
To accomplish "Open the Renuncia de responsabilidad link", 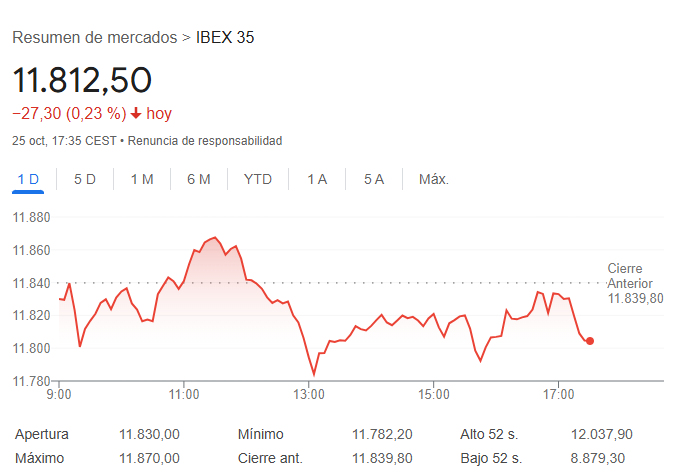I will (x=205, y=141).
